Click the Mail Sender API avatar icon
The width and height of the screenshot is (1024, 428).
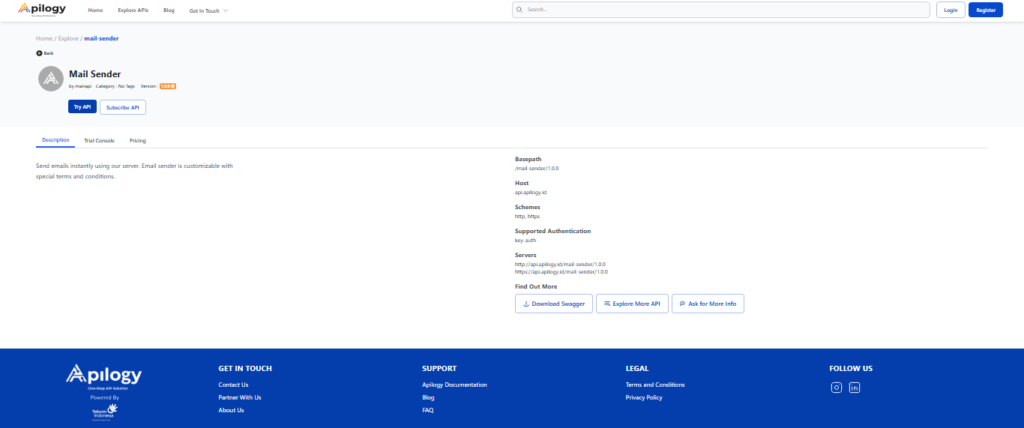click(50, 79)
